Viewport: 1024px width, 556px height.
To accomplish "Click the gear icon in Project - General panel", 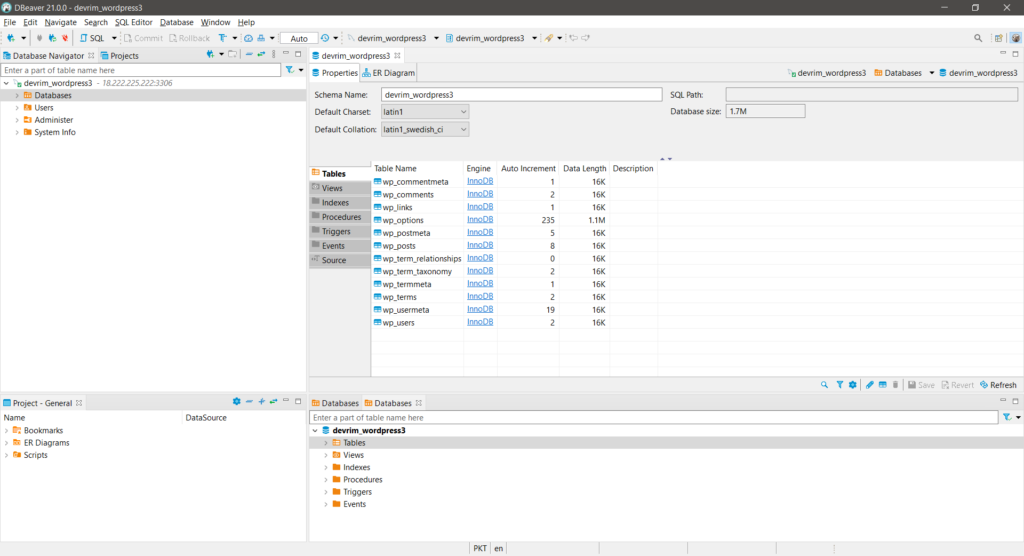I will tap(236, 402).
